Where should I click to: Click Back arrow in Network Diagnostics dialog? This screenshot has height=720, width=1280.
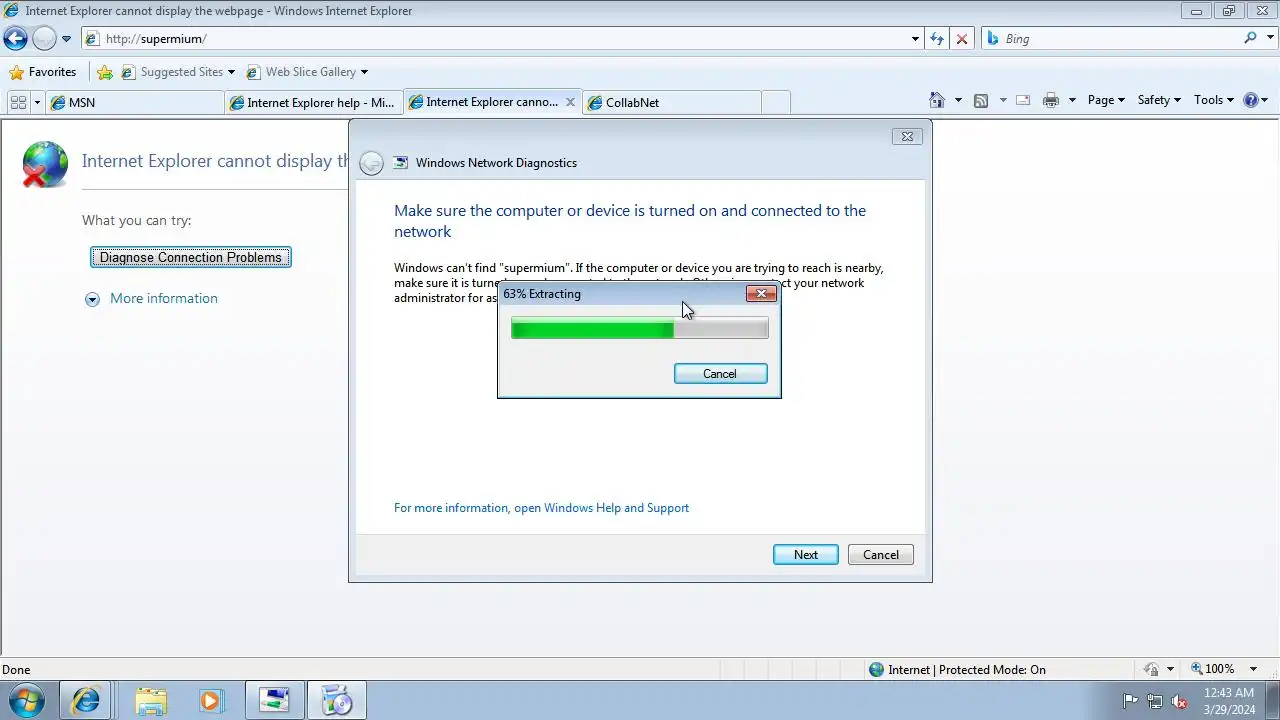pos(371,163)
